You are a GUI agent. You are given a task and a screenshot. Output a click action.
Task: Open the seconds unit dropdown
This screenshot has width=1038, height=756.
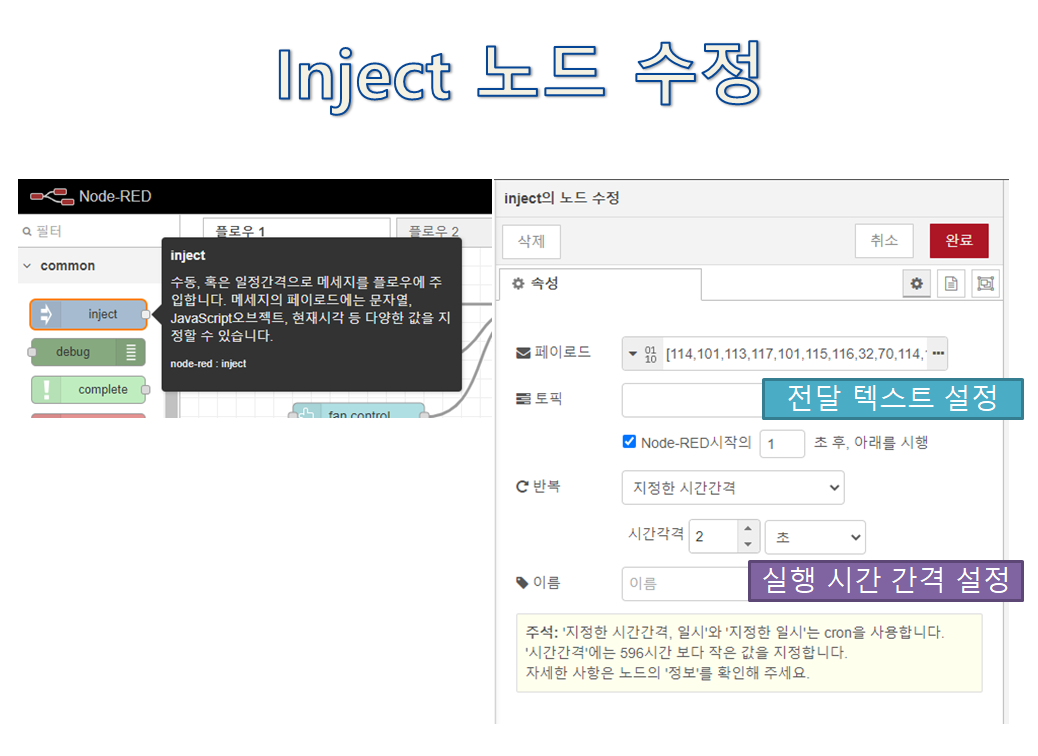815,537
